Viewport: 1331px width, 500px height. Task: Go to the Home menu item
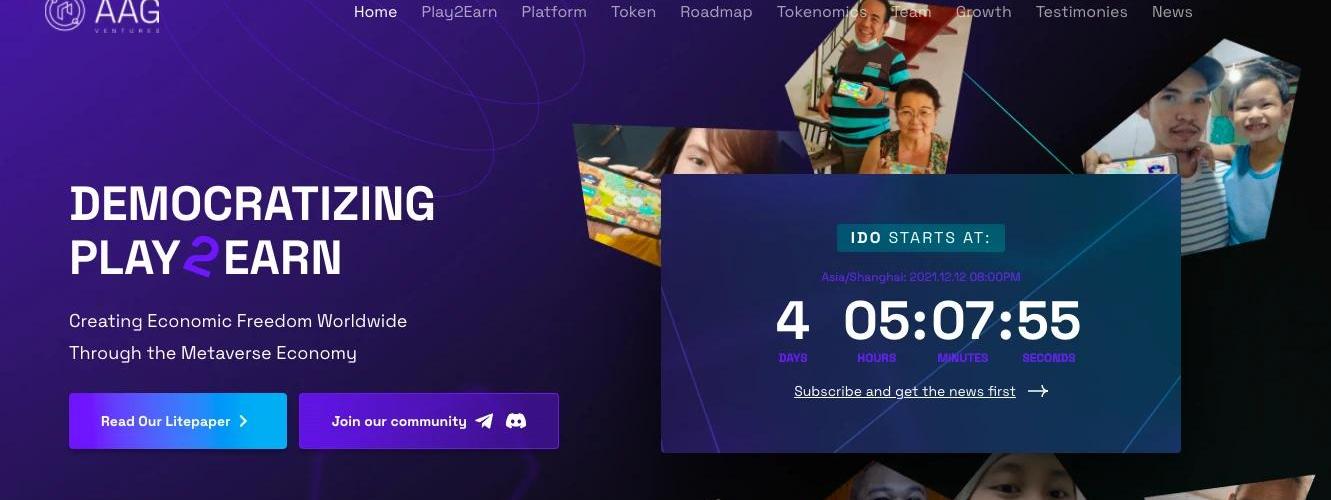click(x=375, y=12)
